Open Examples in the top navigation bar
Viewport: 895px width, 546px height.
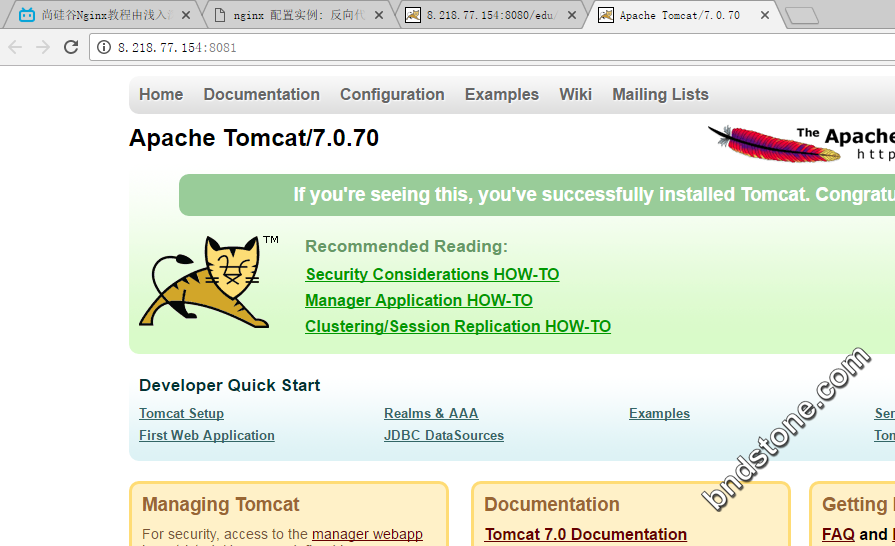[x=502, y=94]
